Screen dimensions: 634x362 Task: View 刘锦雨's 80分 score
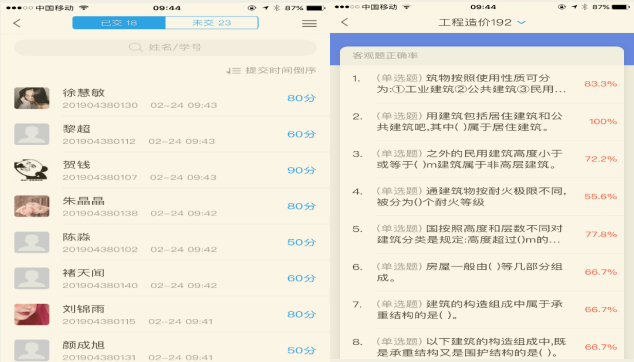301,314
